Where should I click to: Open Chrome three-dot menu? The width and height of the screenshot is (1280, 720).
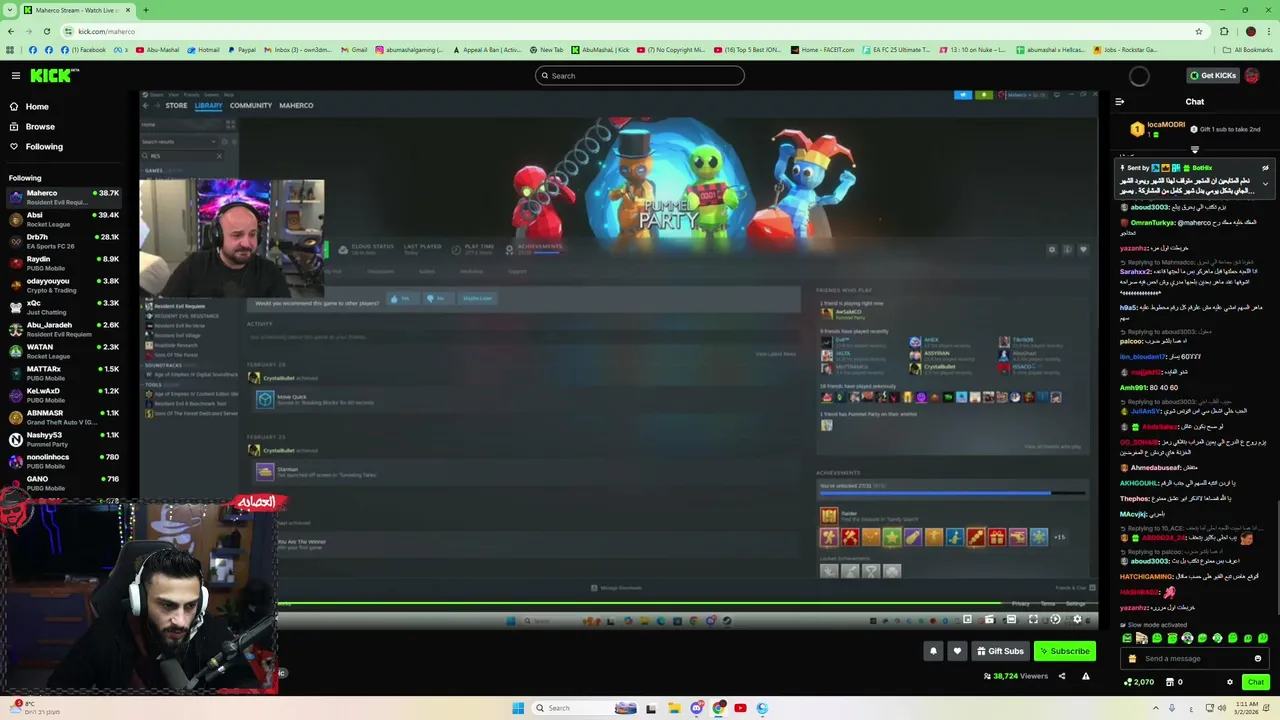1269,31
